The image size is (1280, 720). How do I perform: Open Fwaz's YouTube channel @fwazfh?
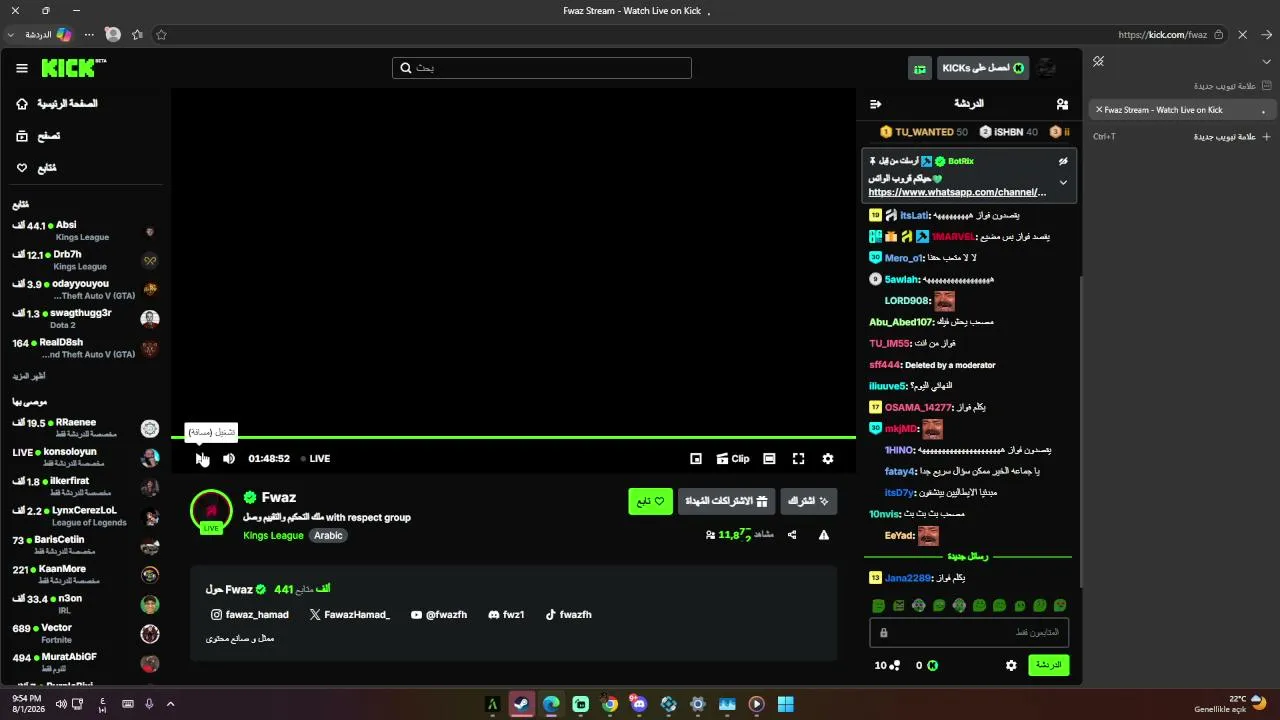[x=439, y=615]
